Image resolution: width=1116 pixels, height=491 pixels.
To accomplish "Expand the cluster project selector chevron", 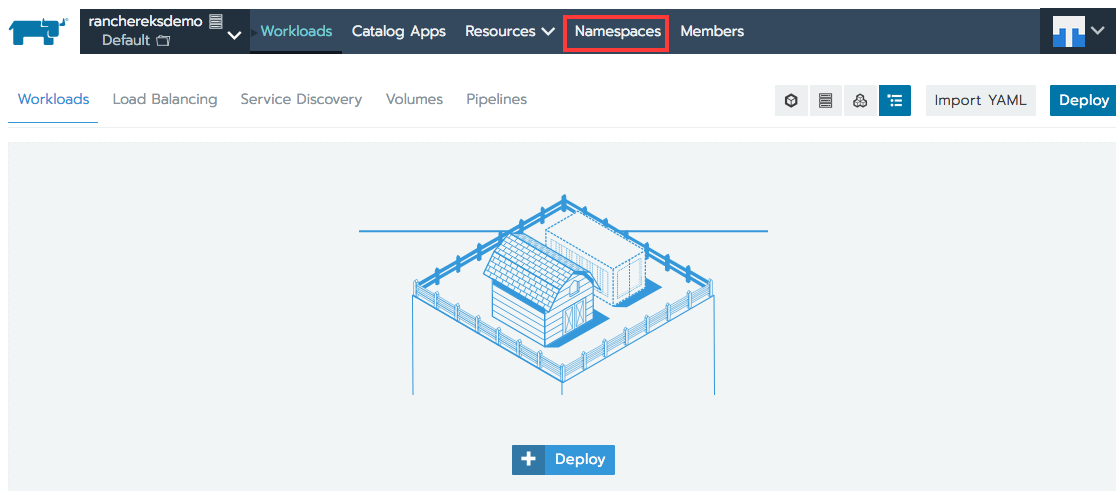I will 235,36.
